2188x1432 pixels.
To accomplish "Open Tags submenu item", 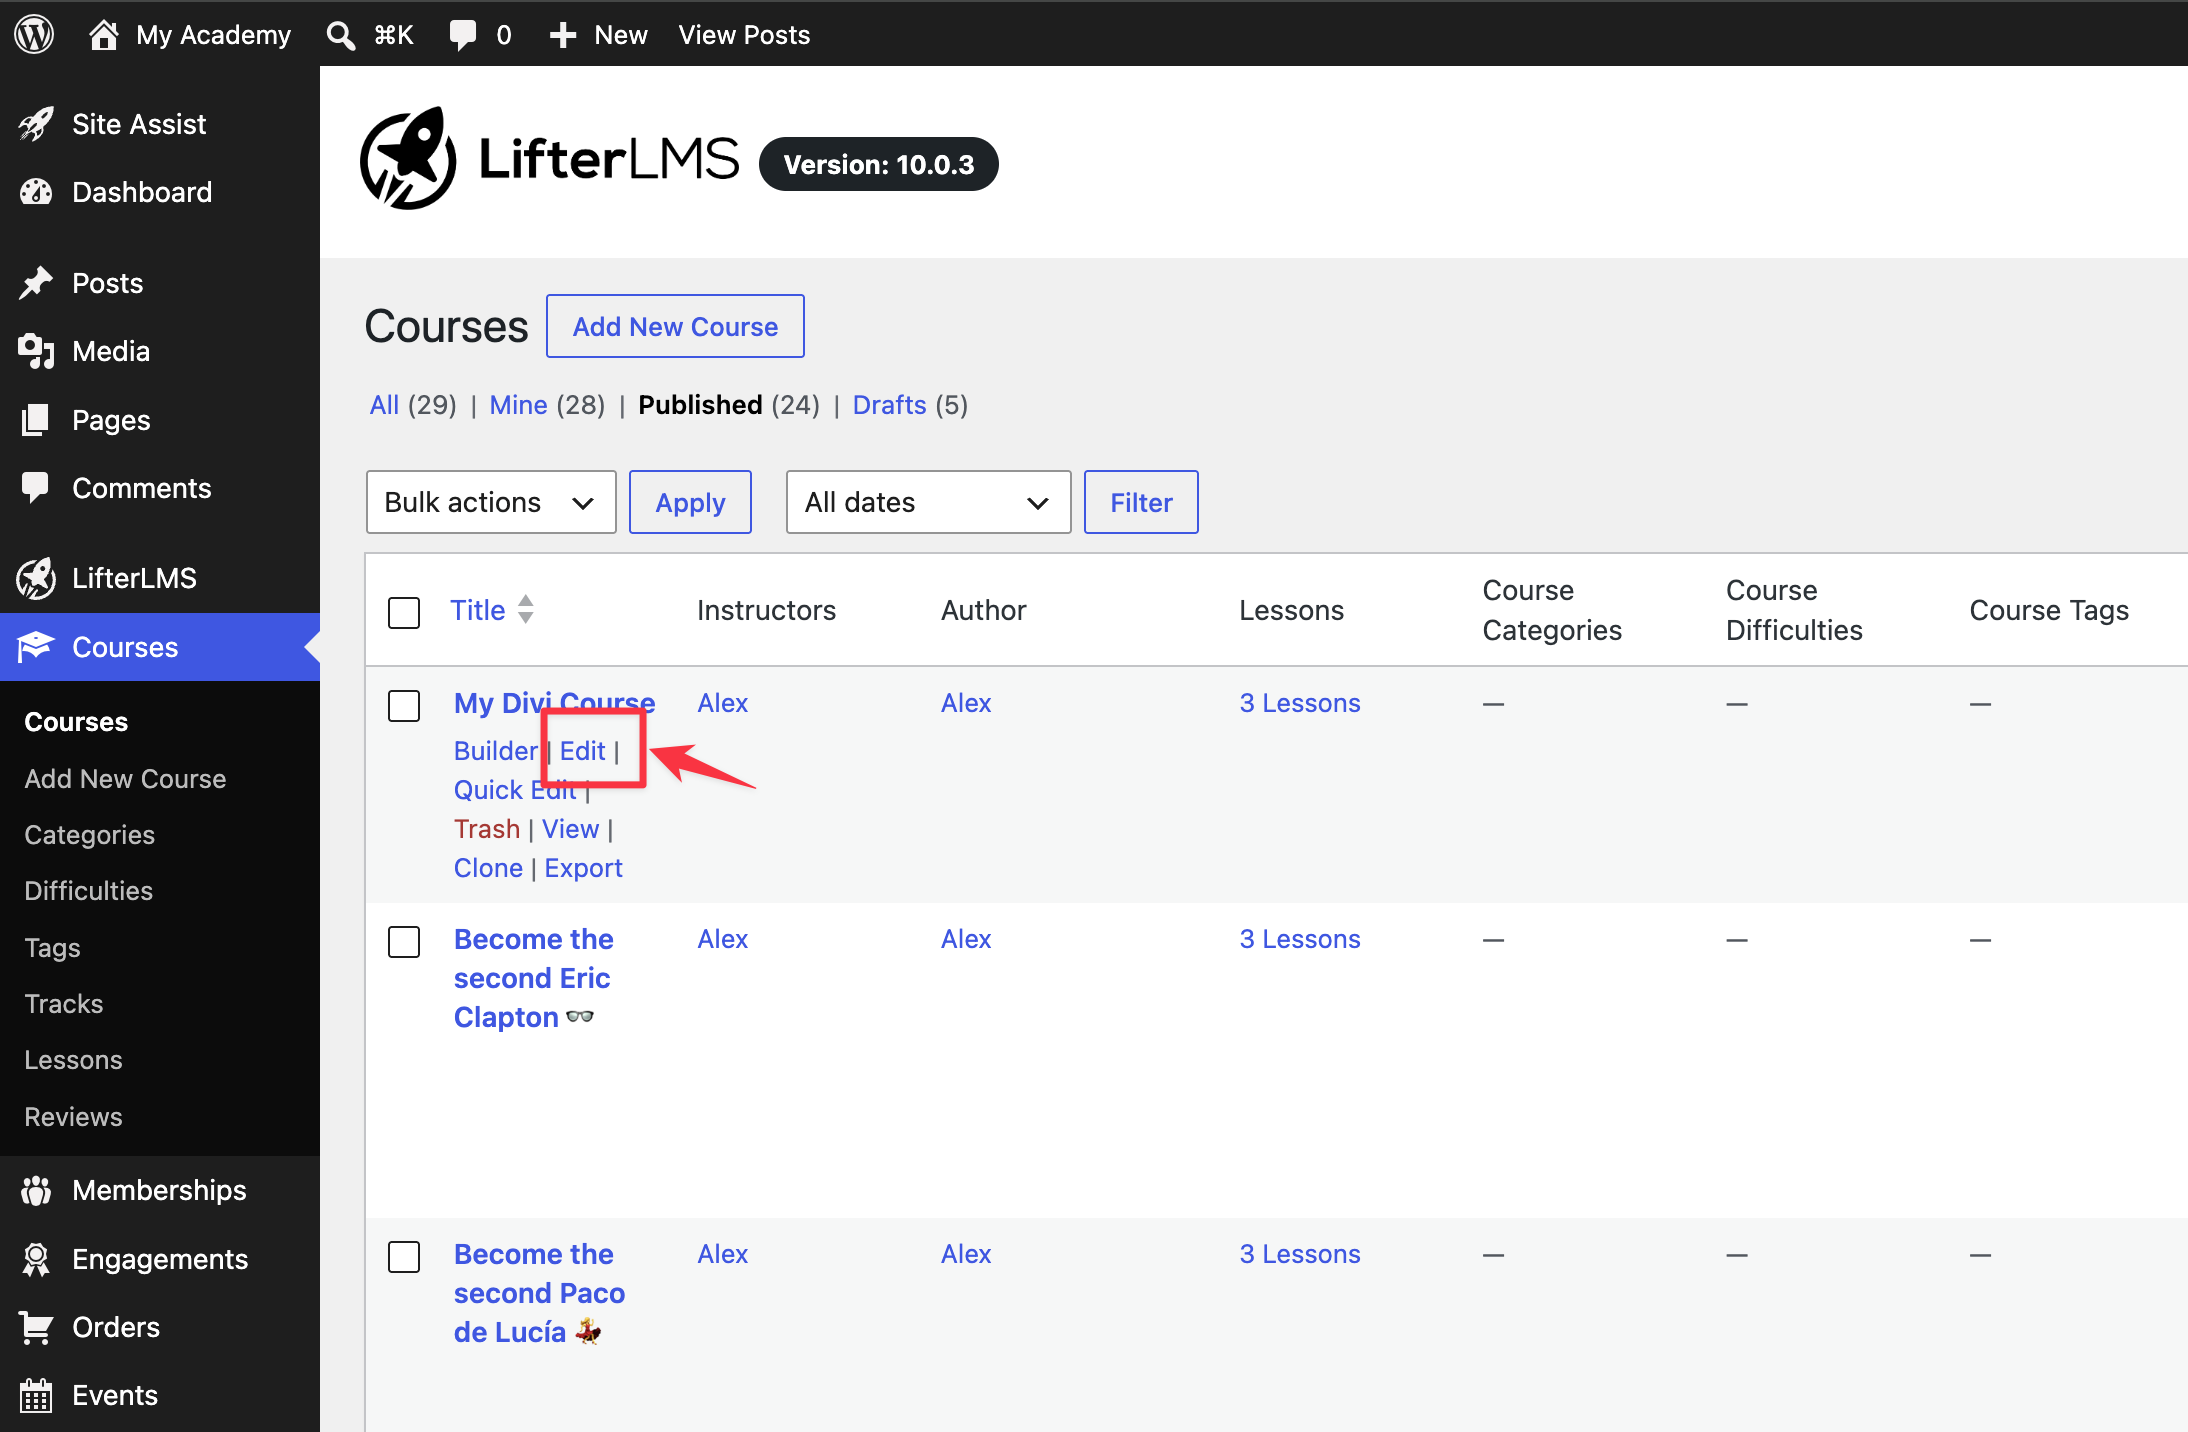I will point(52,948).
